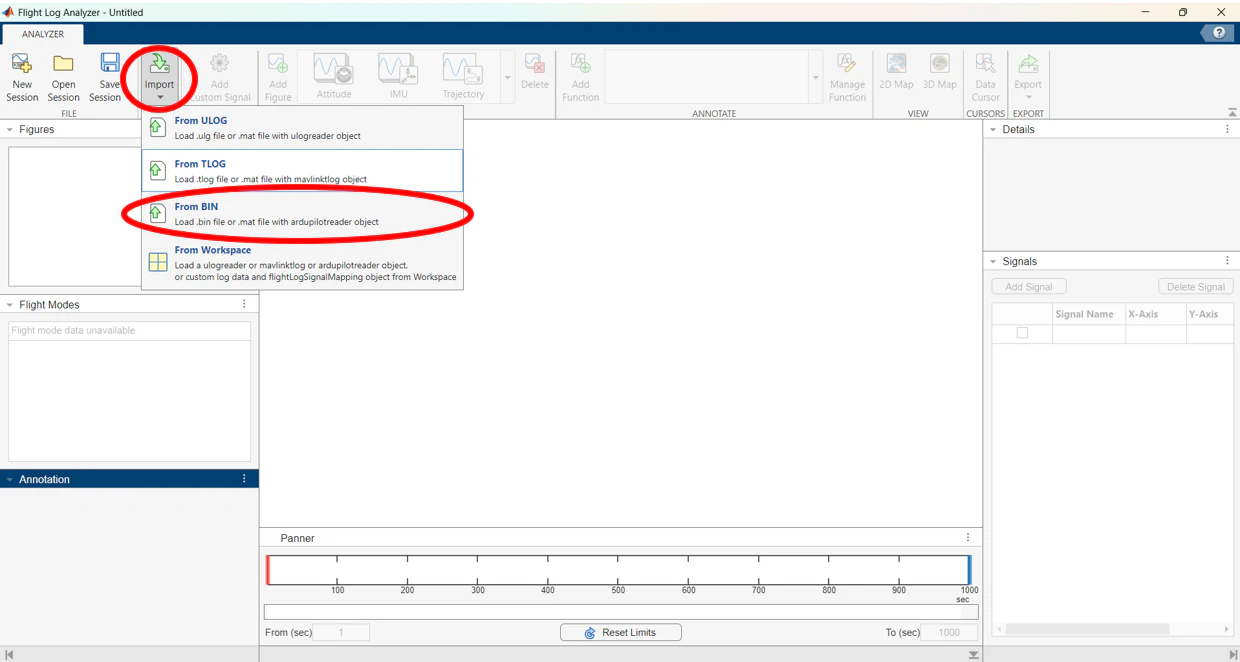Collapse left side panel arrow at bottom
The width and height of the screenshot is (1240, 662).
(x=9, y=655)
